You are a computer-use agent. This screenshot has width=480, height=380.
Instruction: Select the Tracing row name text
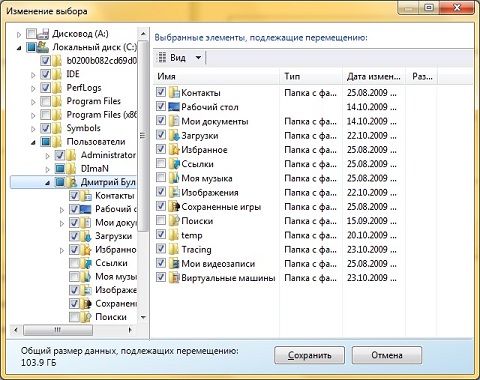click(x=196, y=249)
